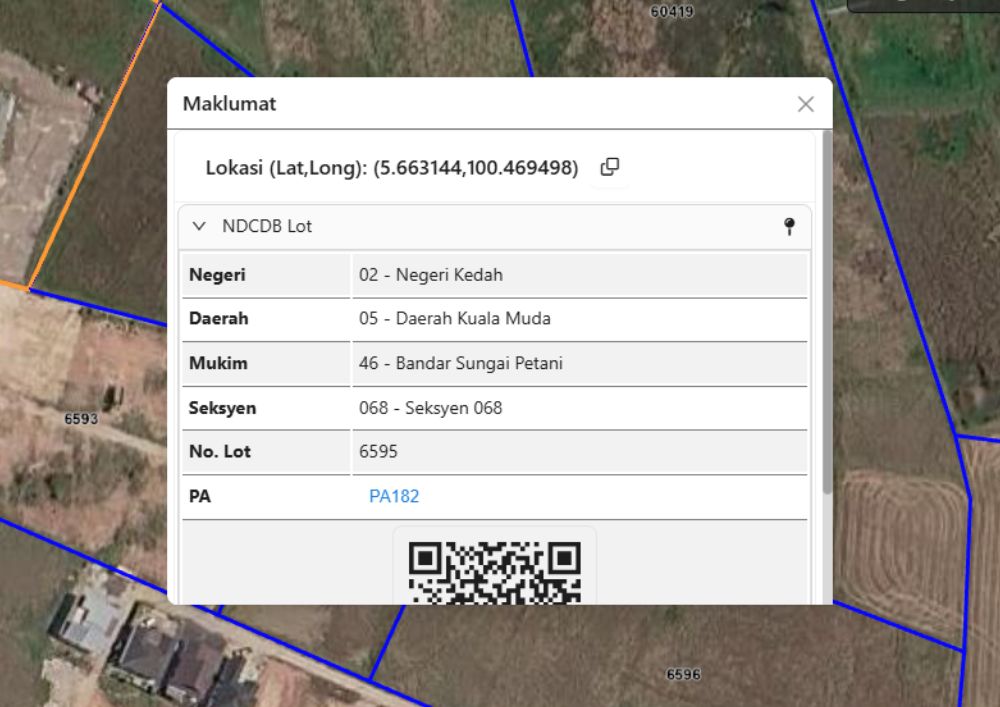Click the Seksyen 068 value cell
Image resolution: width=1000 pixels, height=707 pixels.
click(580, 407)
